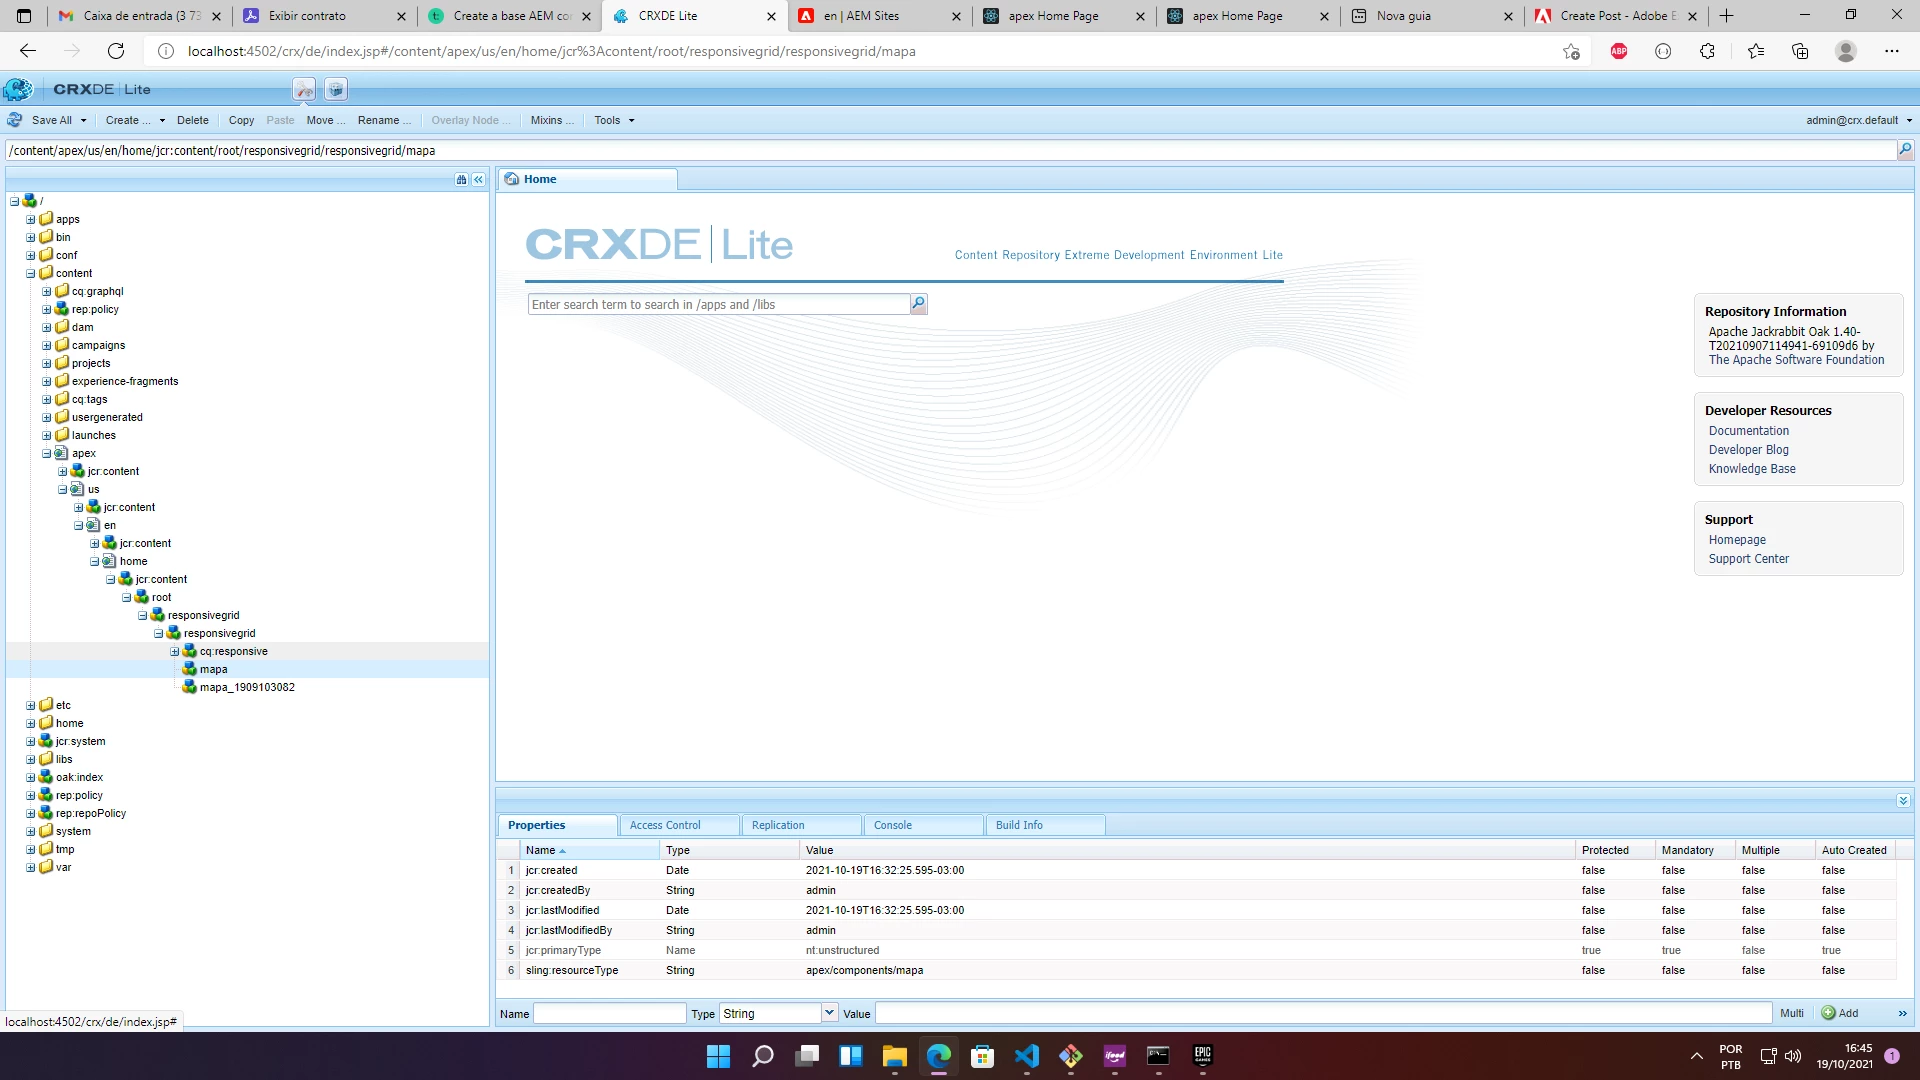Image resolution: width=1920 pixels, height=1080 pixels.
Task: Collapse the content folder node
Action: click(30, 274)
